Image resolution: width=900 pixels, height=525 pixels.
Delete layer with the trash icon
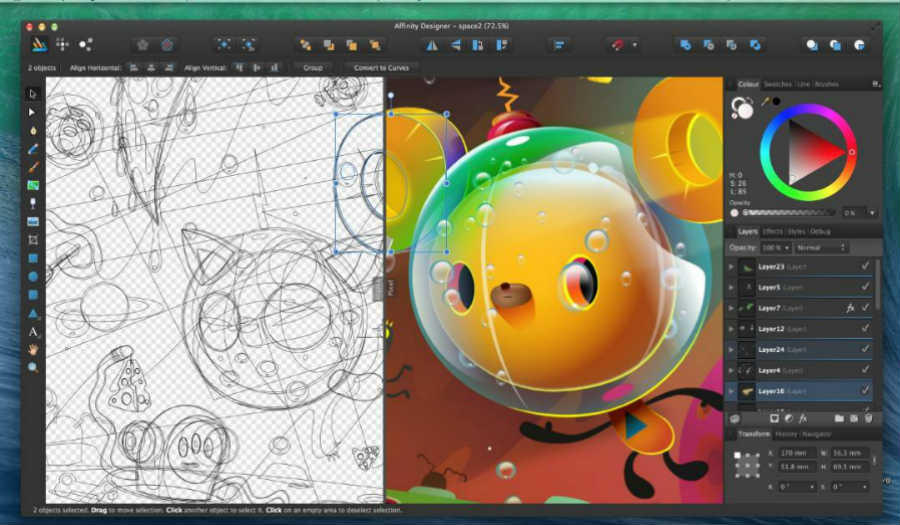(869, 418)
